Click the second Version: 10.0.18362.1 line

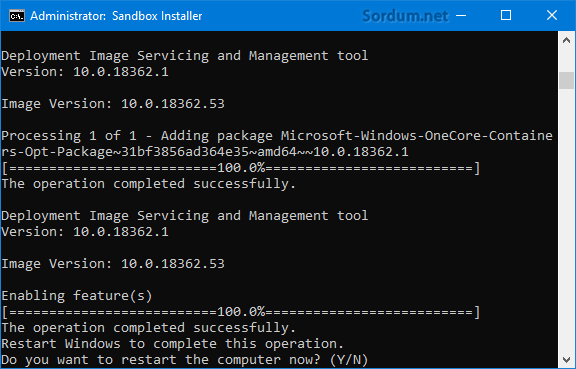point(85,232)
